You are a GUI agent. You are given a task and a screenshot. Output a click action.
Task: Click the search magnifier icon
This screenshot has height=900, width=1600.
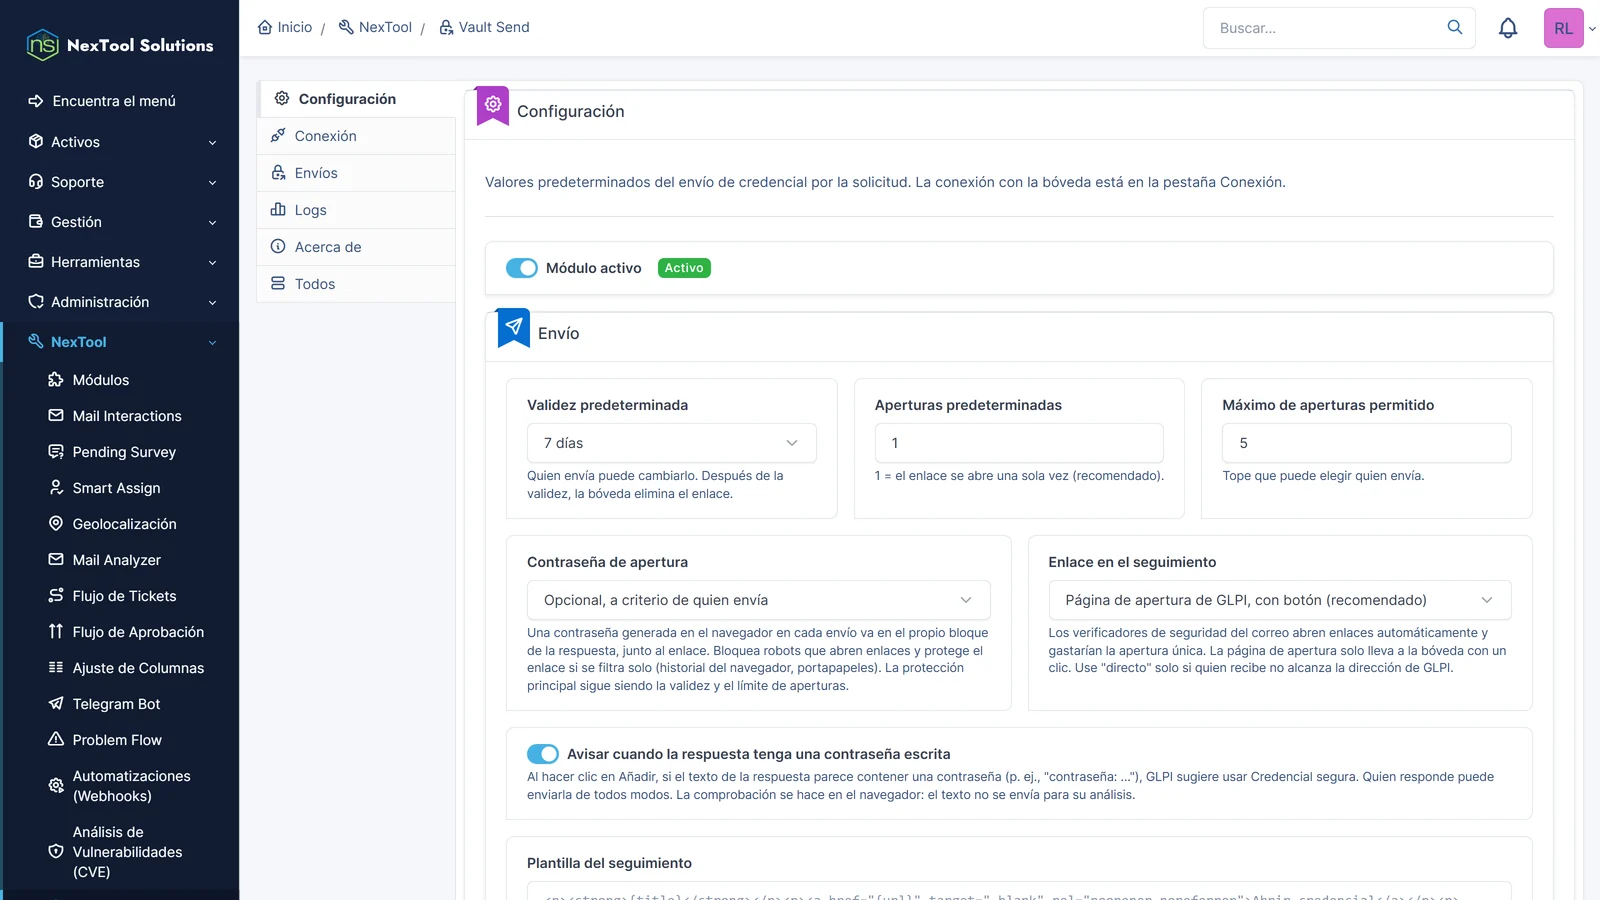pos(1455,28)
